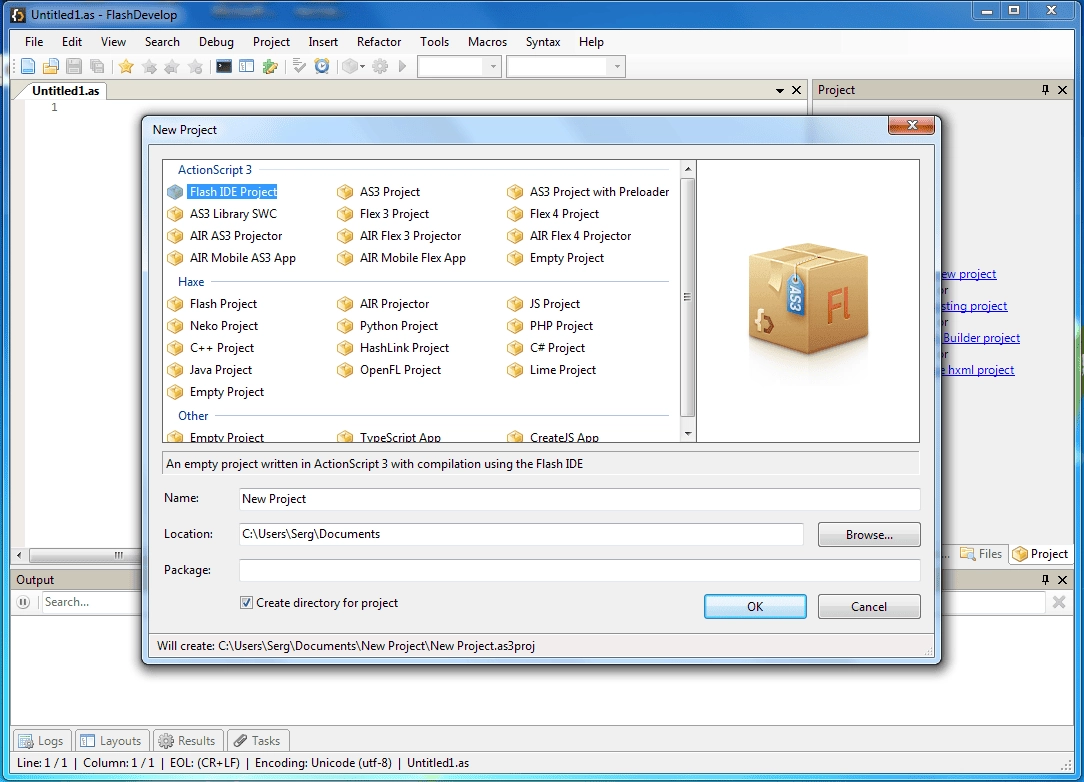
Task: Switch to the Project panel tab
Action: pyautogui.click(x=1040, y=554)
